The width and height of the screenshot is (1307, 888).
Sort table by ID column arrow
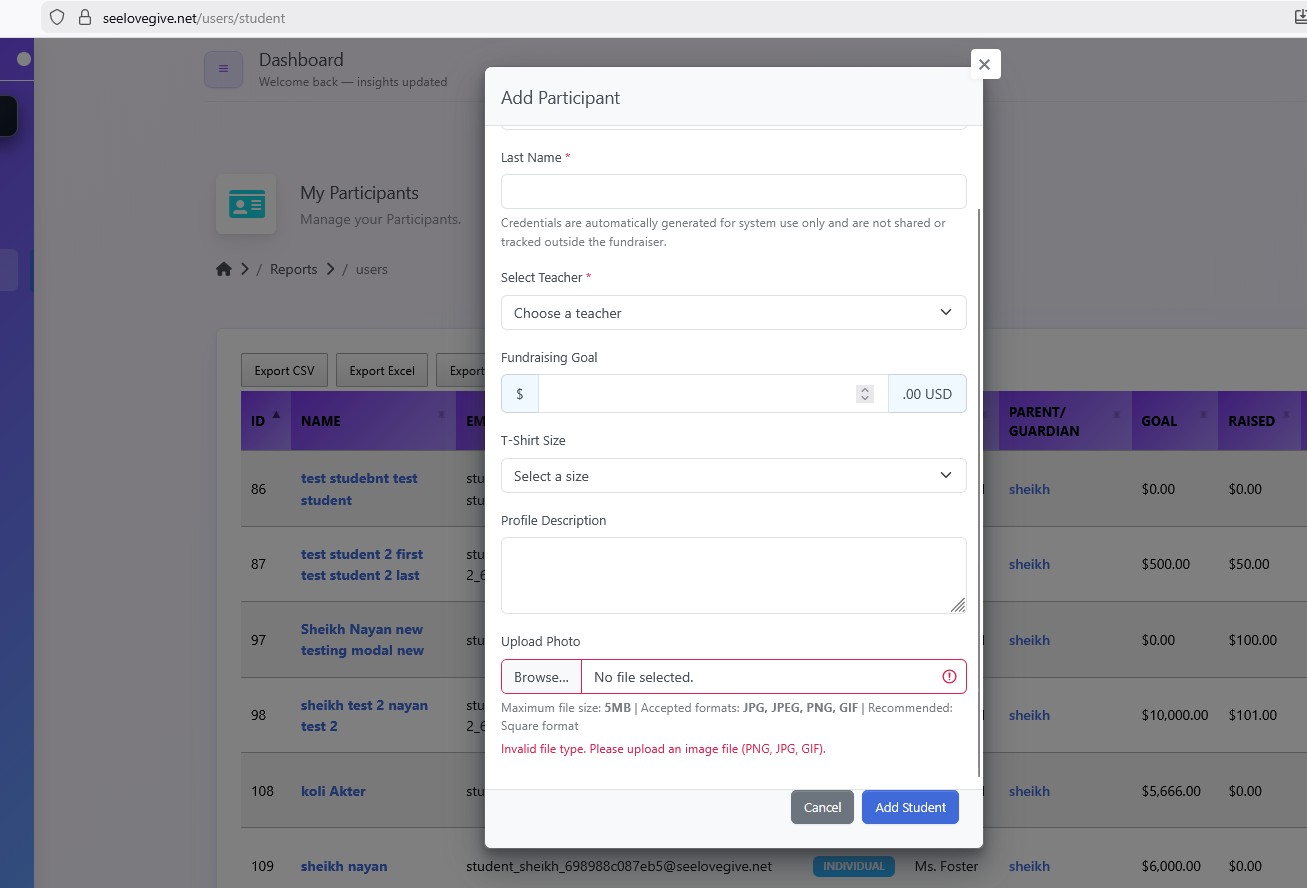[276, 415]
